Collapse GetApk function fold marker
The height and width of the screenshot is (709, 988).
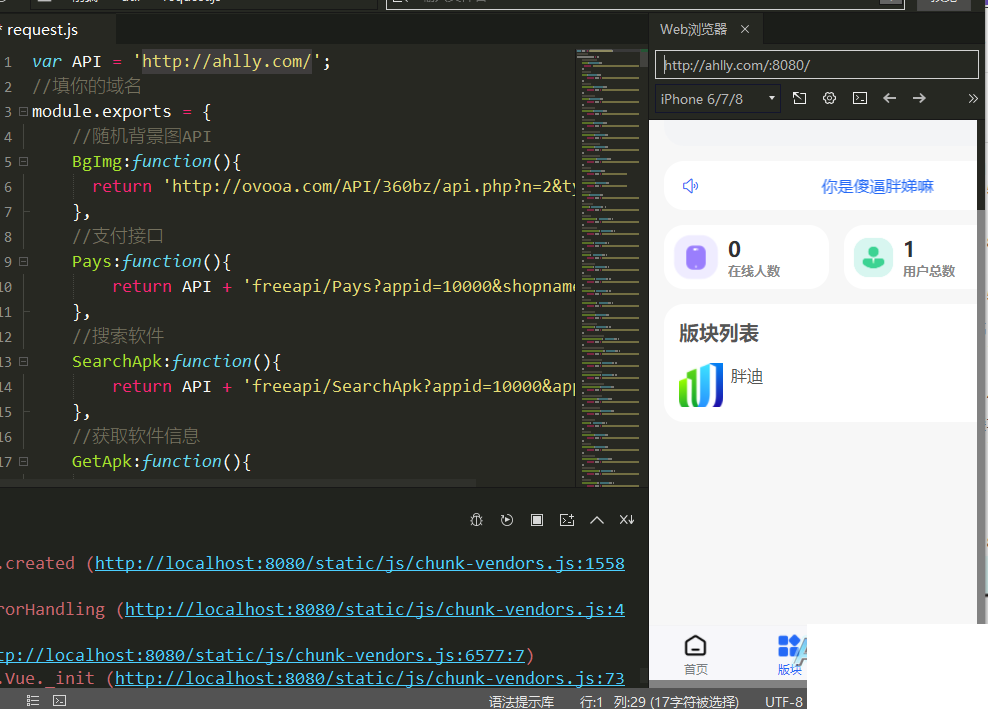(x=23, y=461)
